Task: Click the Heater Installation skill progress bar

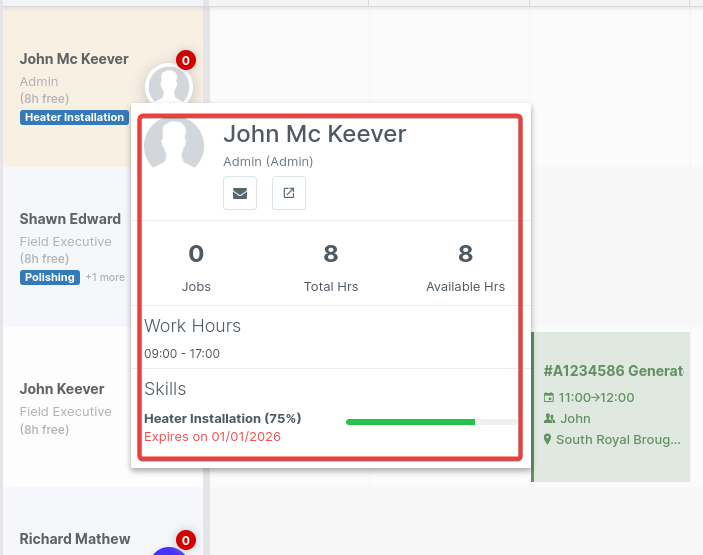Action: [x=431, y=422]
